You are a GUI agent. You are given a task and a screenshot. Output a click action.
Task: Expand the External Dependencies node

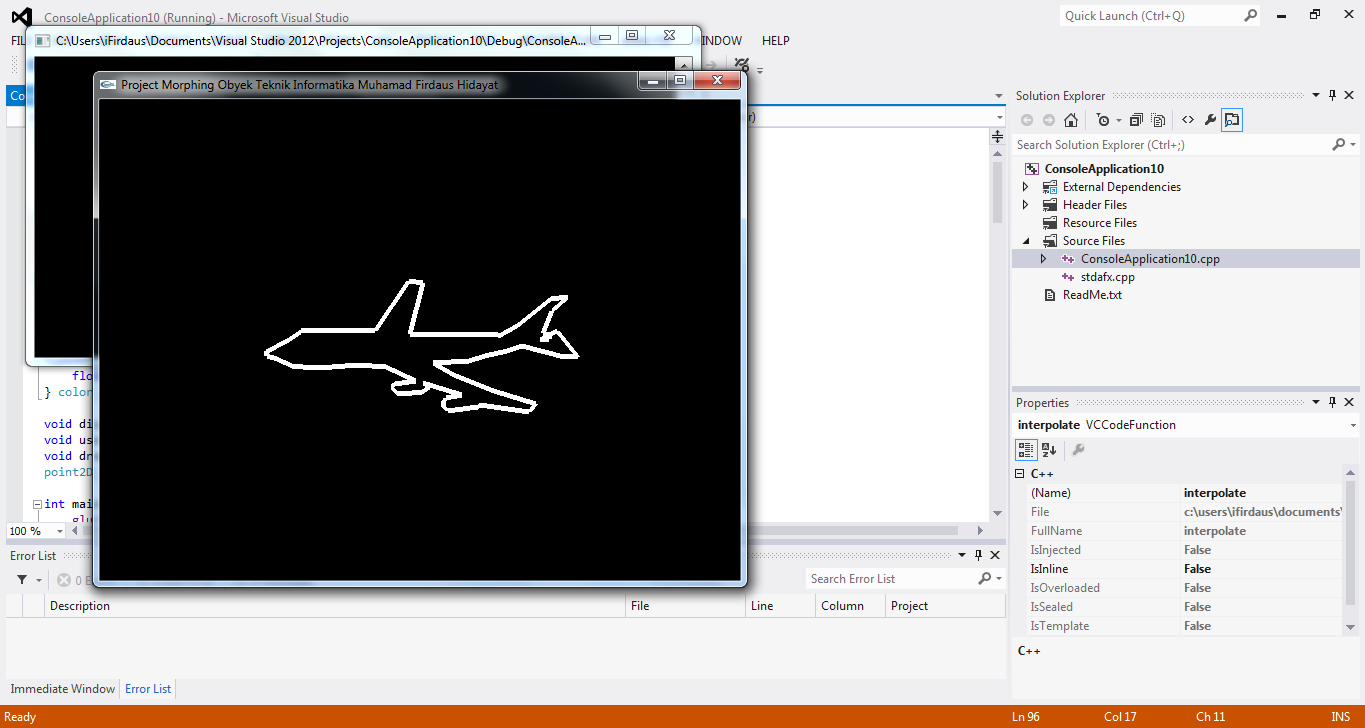pos(1025,187)
